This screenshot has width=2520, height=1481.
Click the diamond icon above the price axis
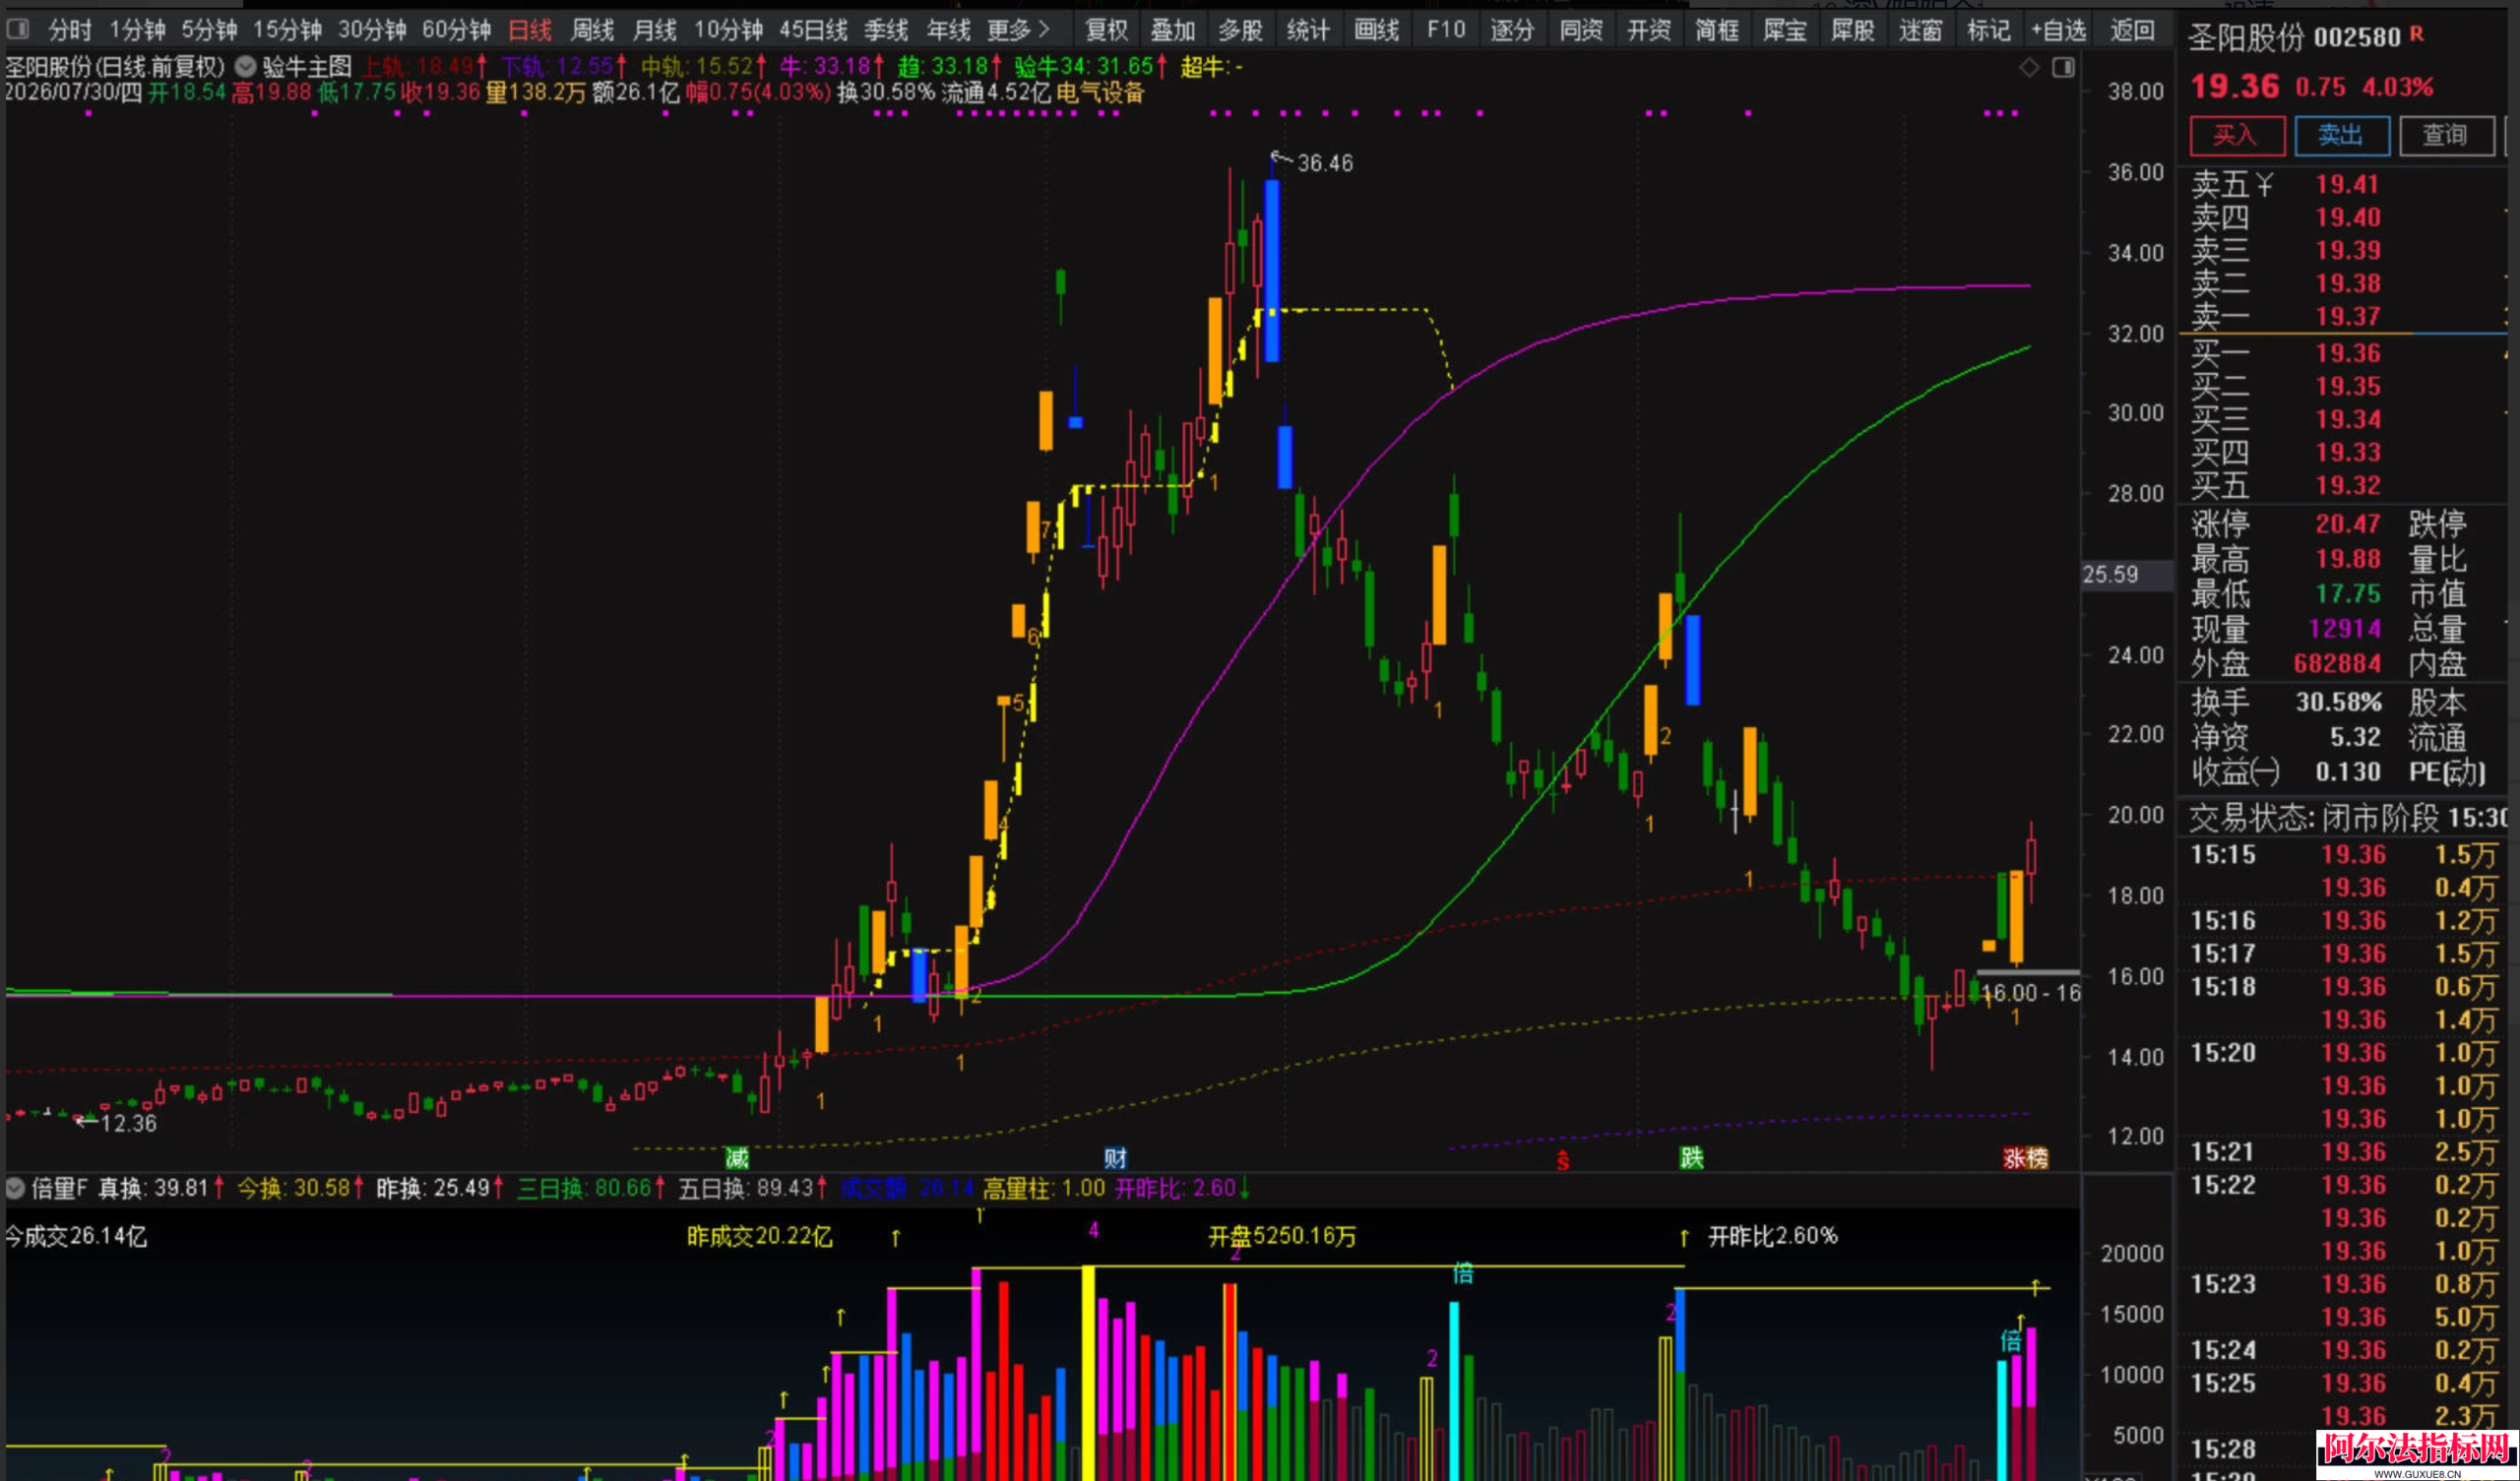tap(2029, 67)
